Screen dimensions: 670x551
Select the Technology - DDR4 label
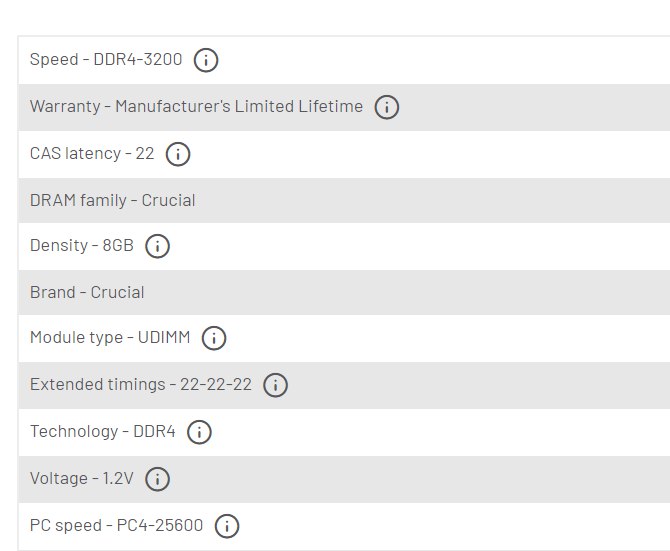[103, 431]
